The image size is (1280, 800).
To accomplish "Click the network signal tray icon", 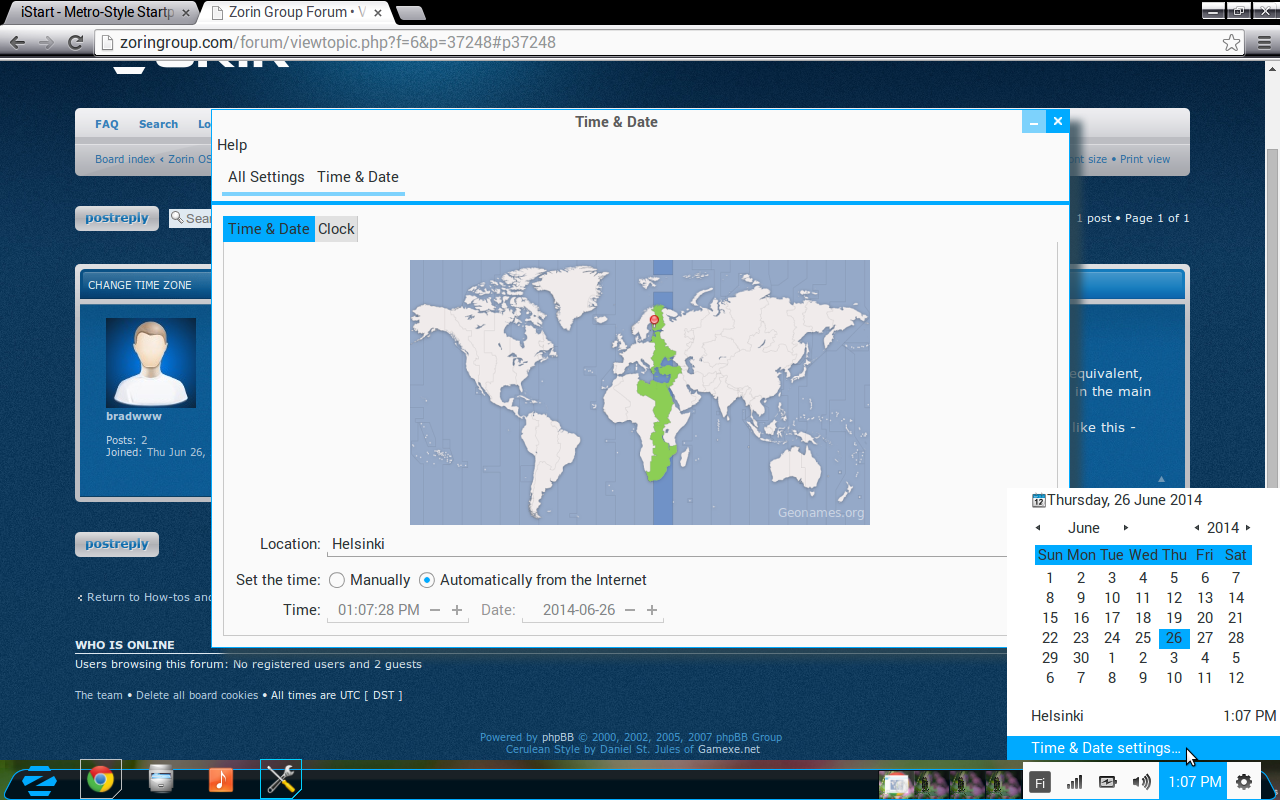I will [x=1075, y=782].
